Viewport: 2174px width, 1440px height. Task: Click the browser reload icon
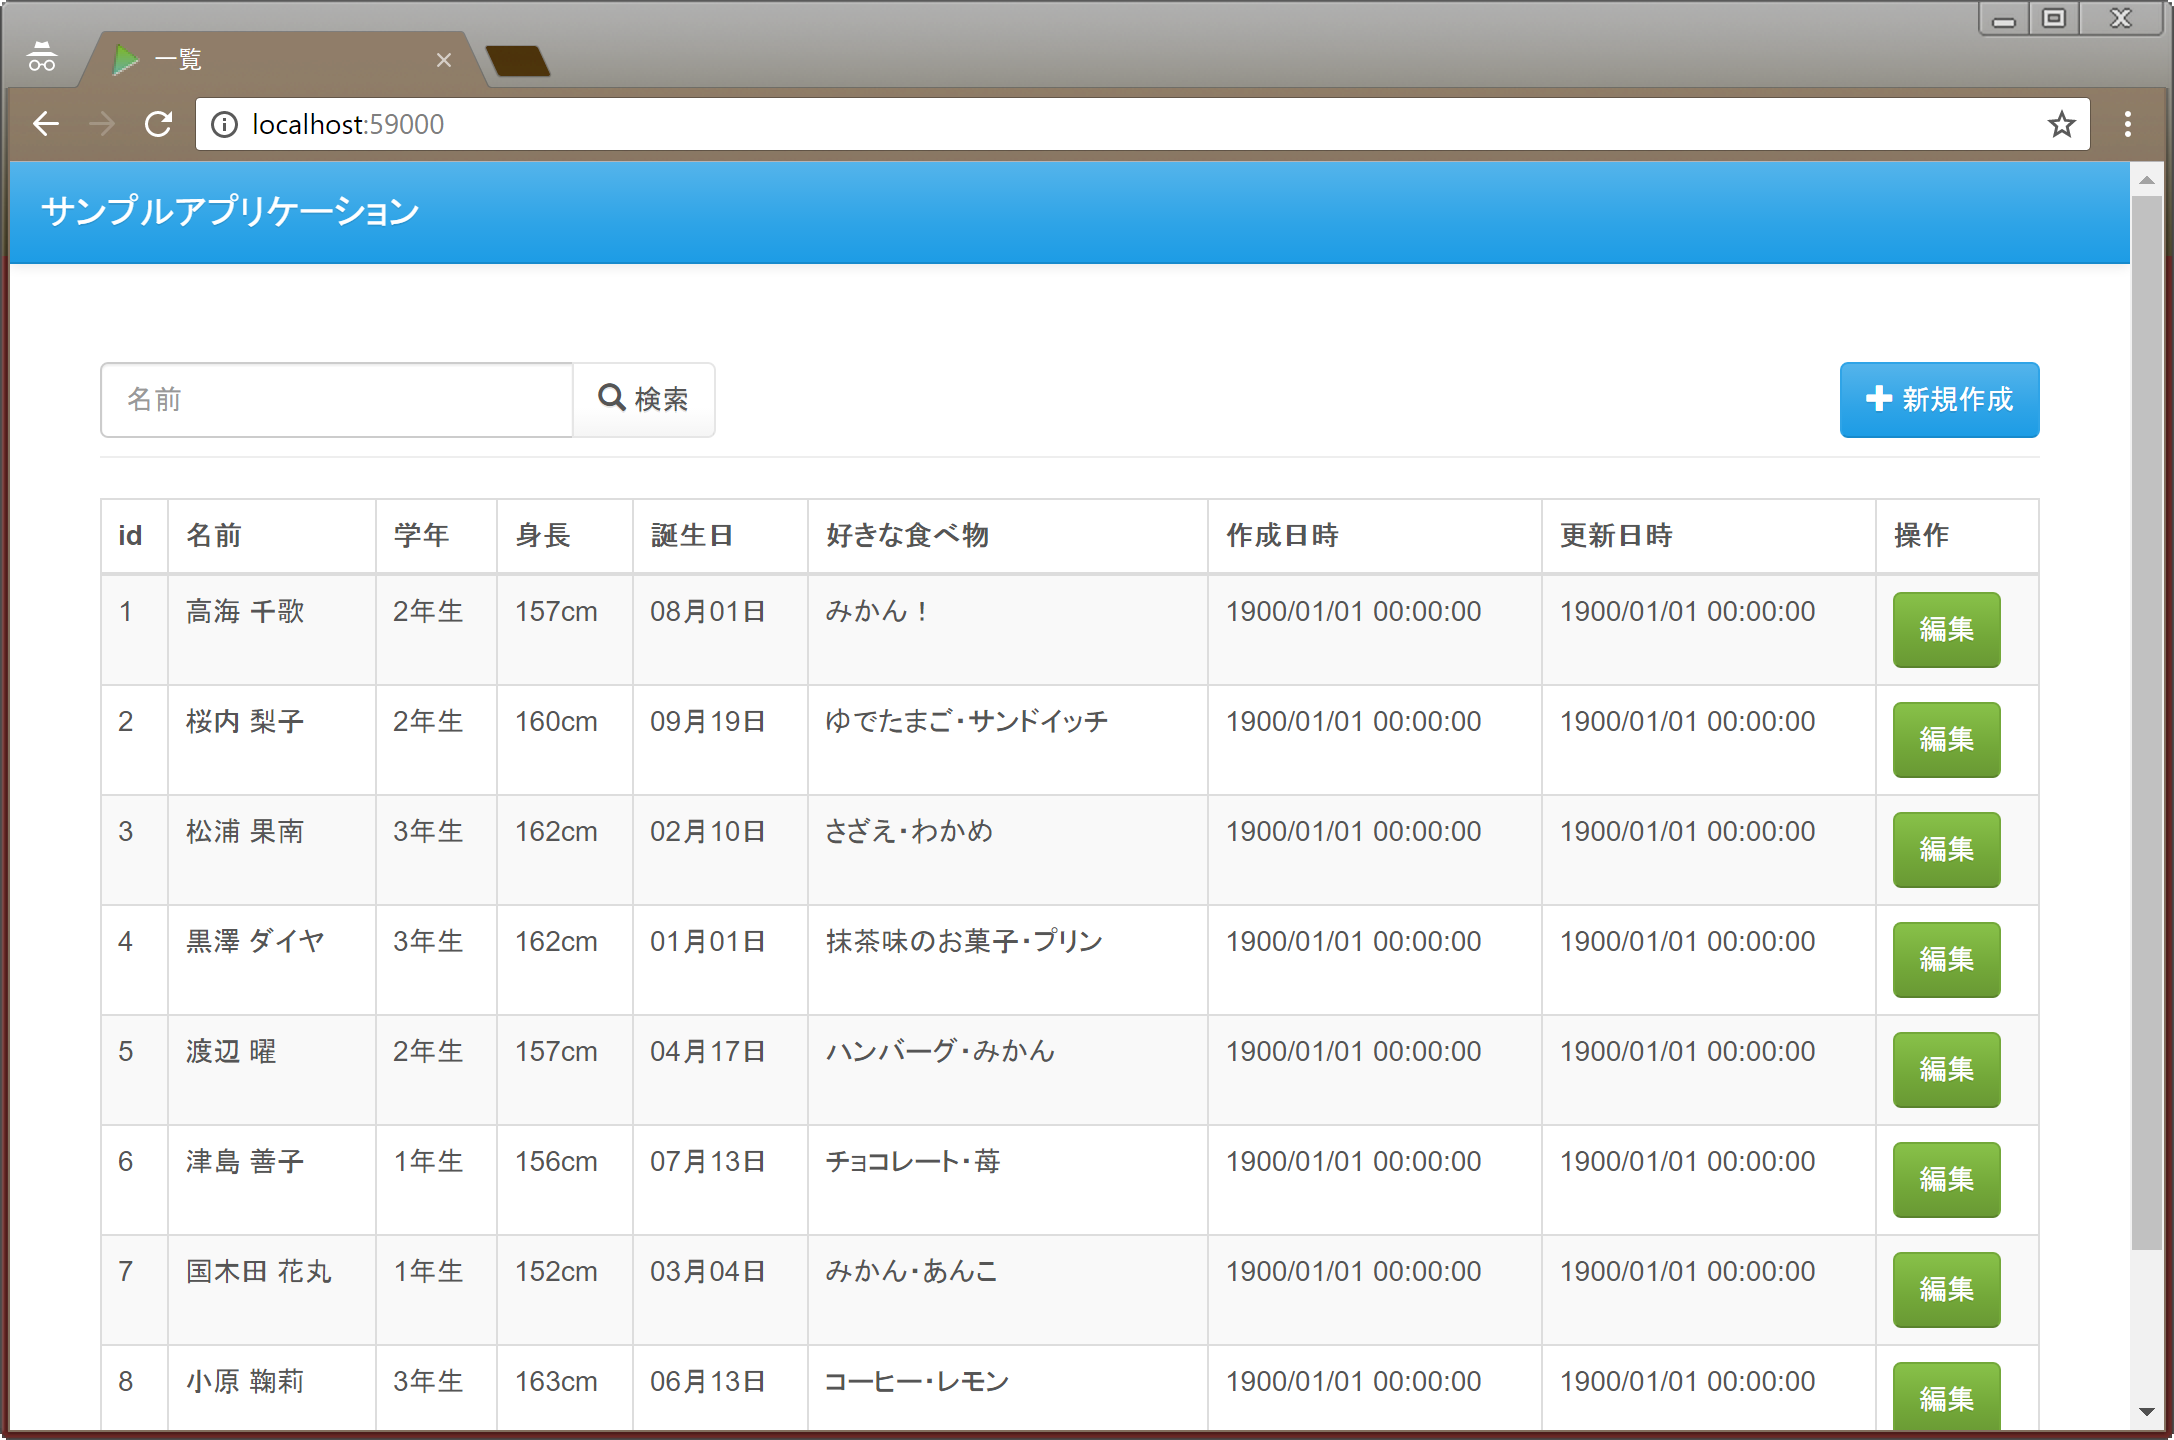pyautogui.click(x=159, y=124)
